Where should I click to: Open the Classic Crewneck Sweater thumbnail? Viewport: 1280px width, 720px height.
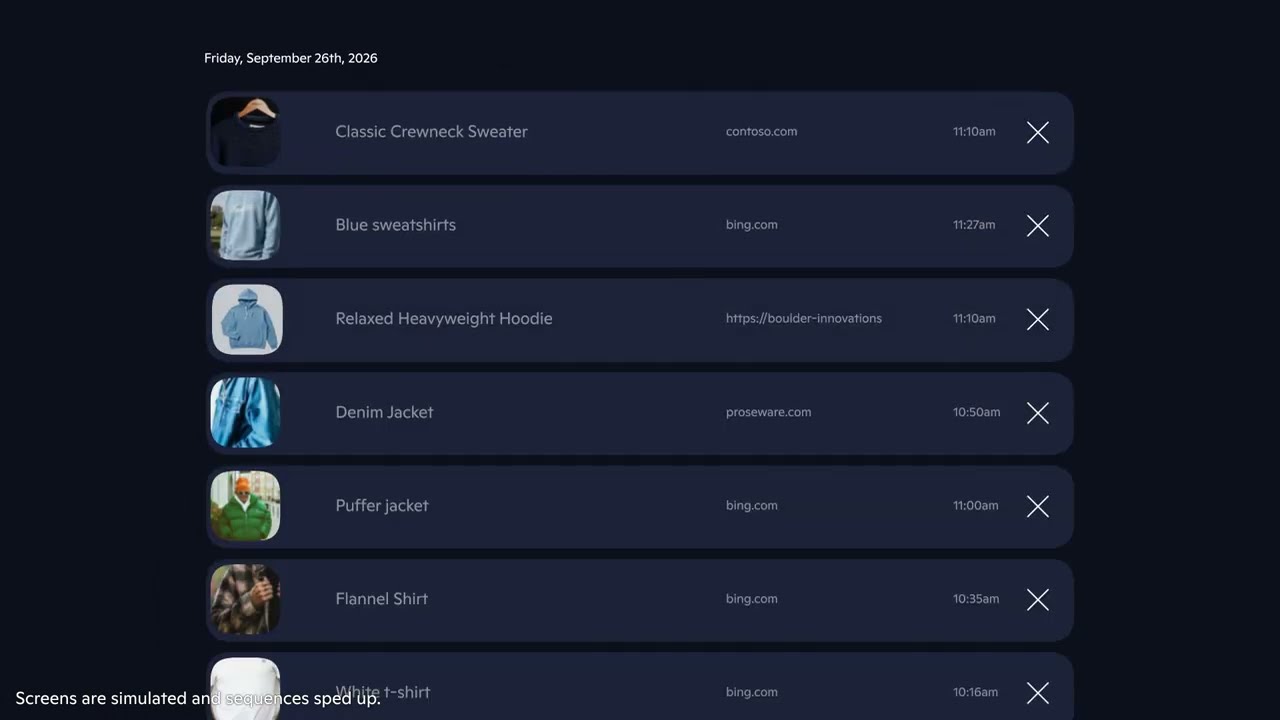[246, 132]
